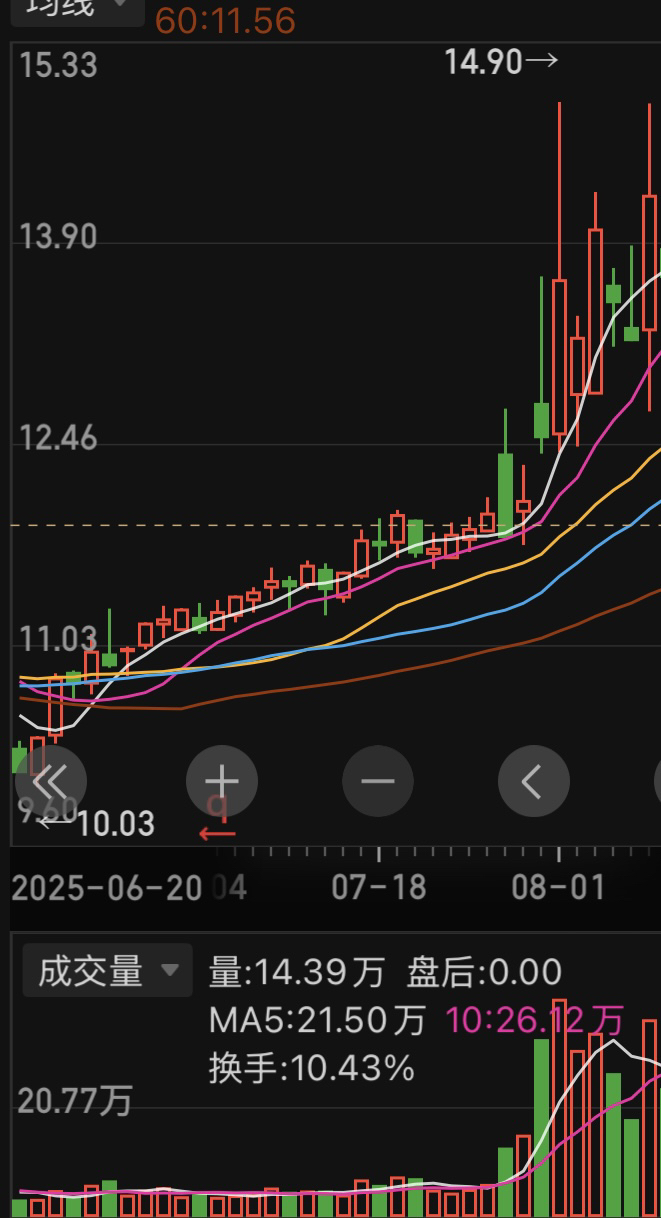Click the MA5:21.50万 volume average

point(317,1020)
